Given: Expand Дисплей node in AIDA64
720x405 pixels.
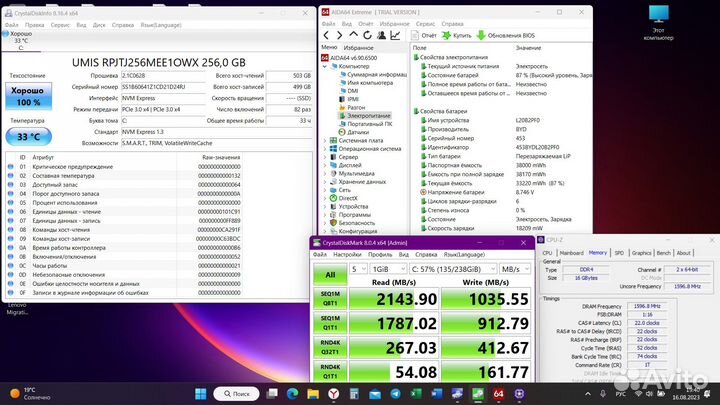Looking at the screenshot, I should coord(325,165).
